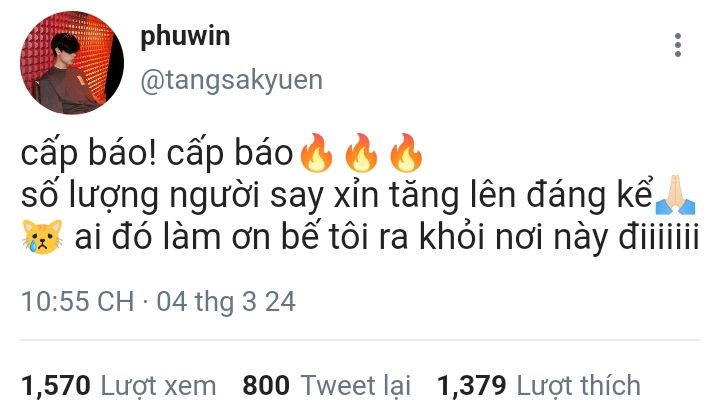Click the first fire emoji

pos(315,153)
